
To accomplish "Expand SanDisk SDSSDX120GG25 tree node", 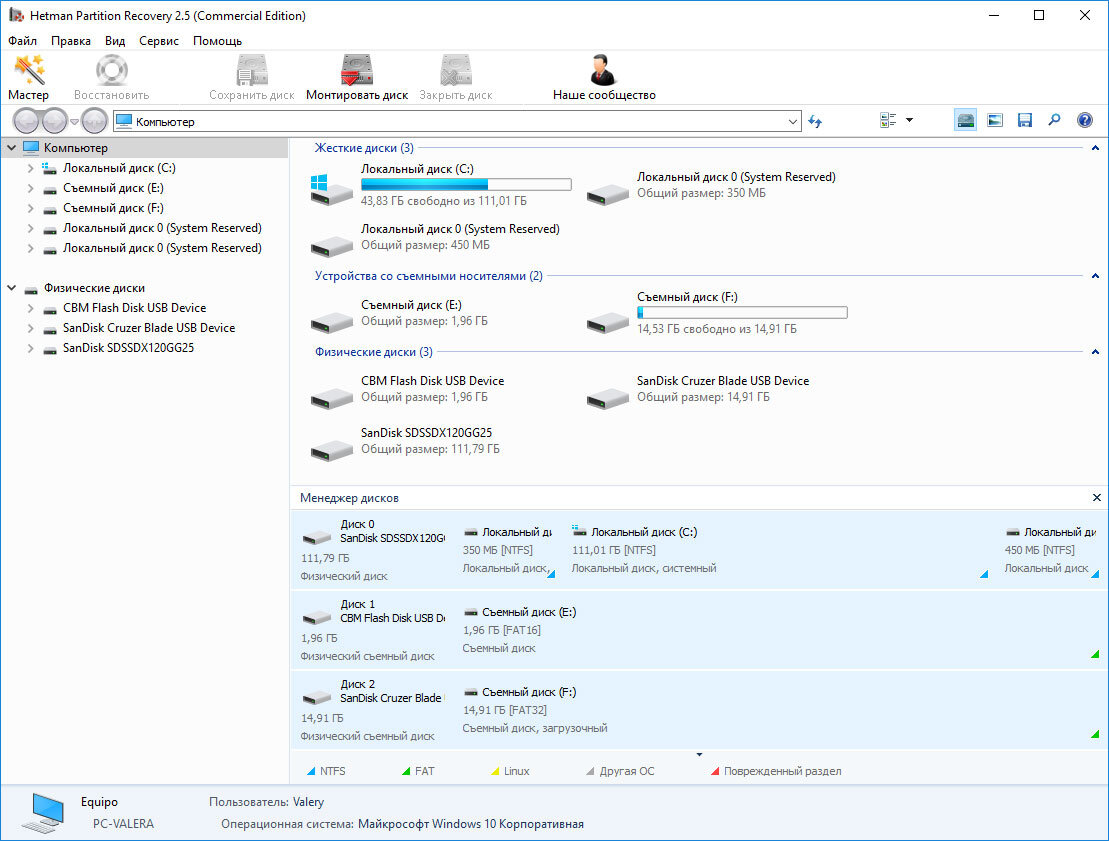I will tap(30, 348).
